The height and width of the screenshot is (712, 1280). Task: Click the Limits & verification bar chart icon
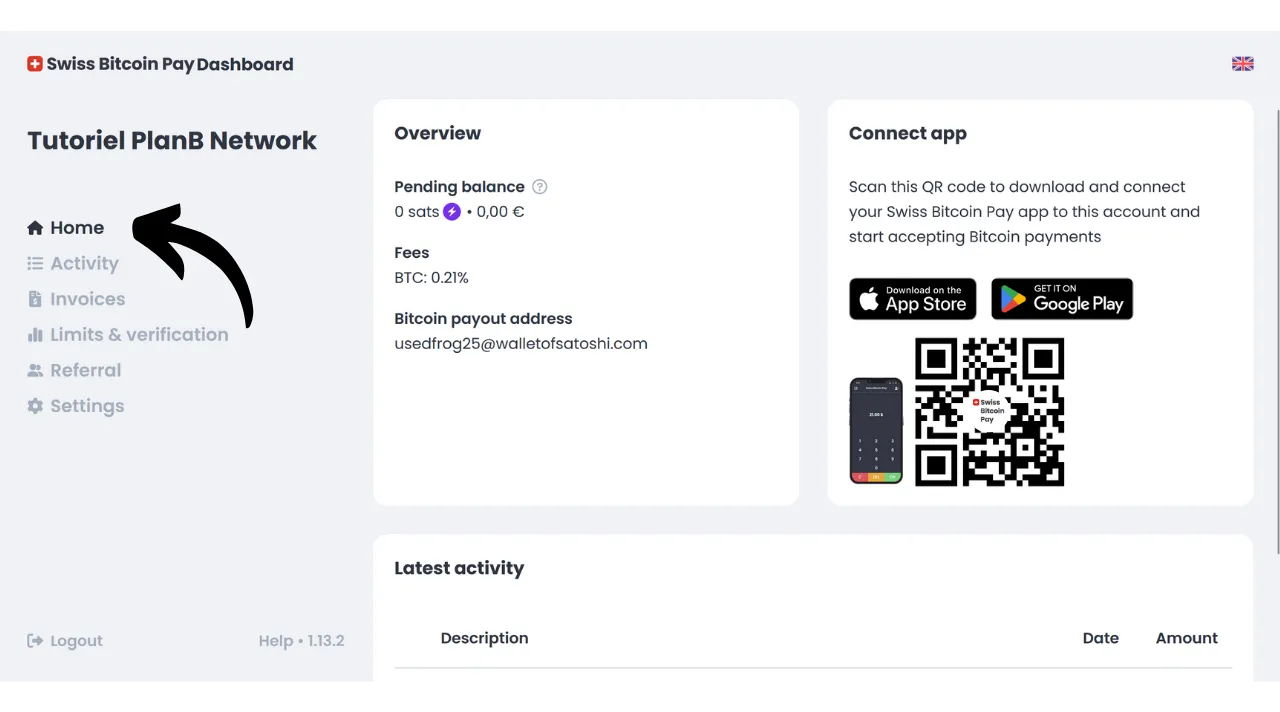[x=35, y=334]
